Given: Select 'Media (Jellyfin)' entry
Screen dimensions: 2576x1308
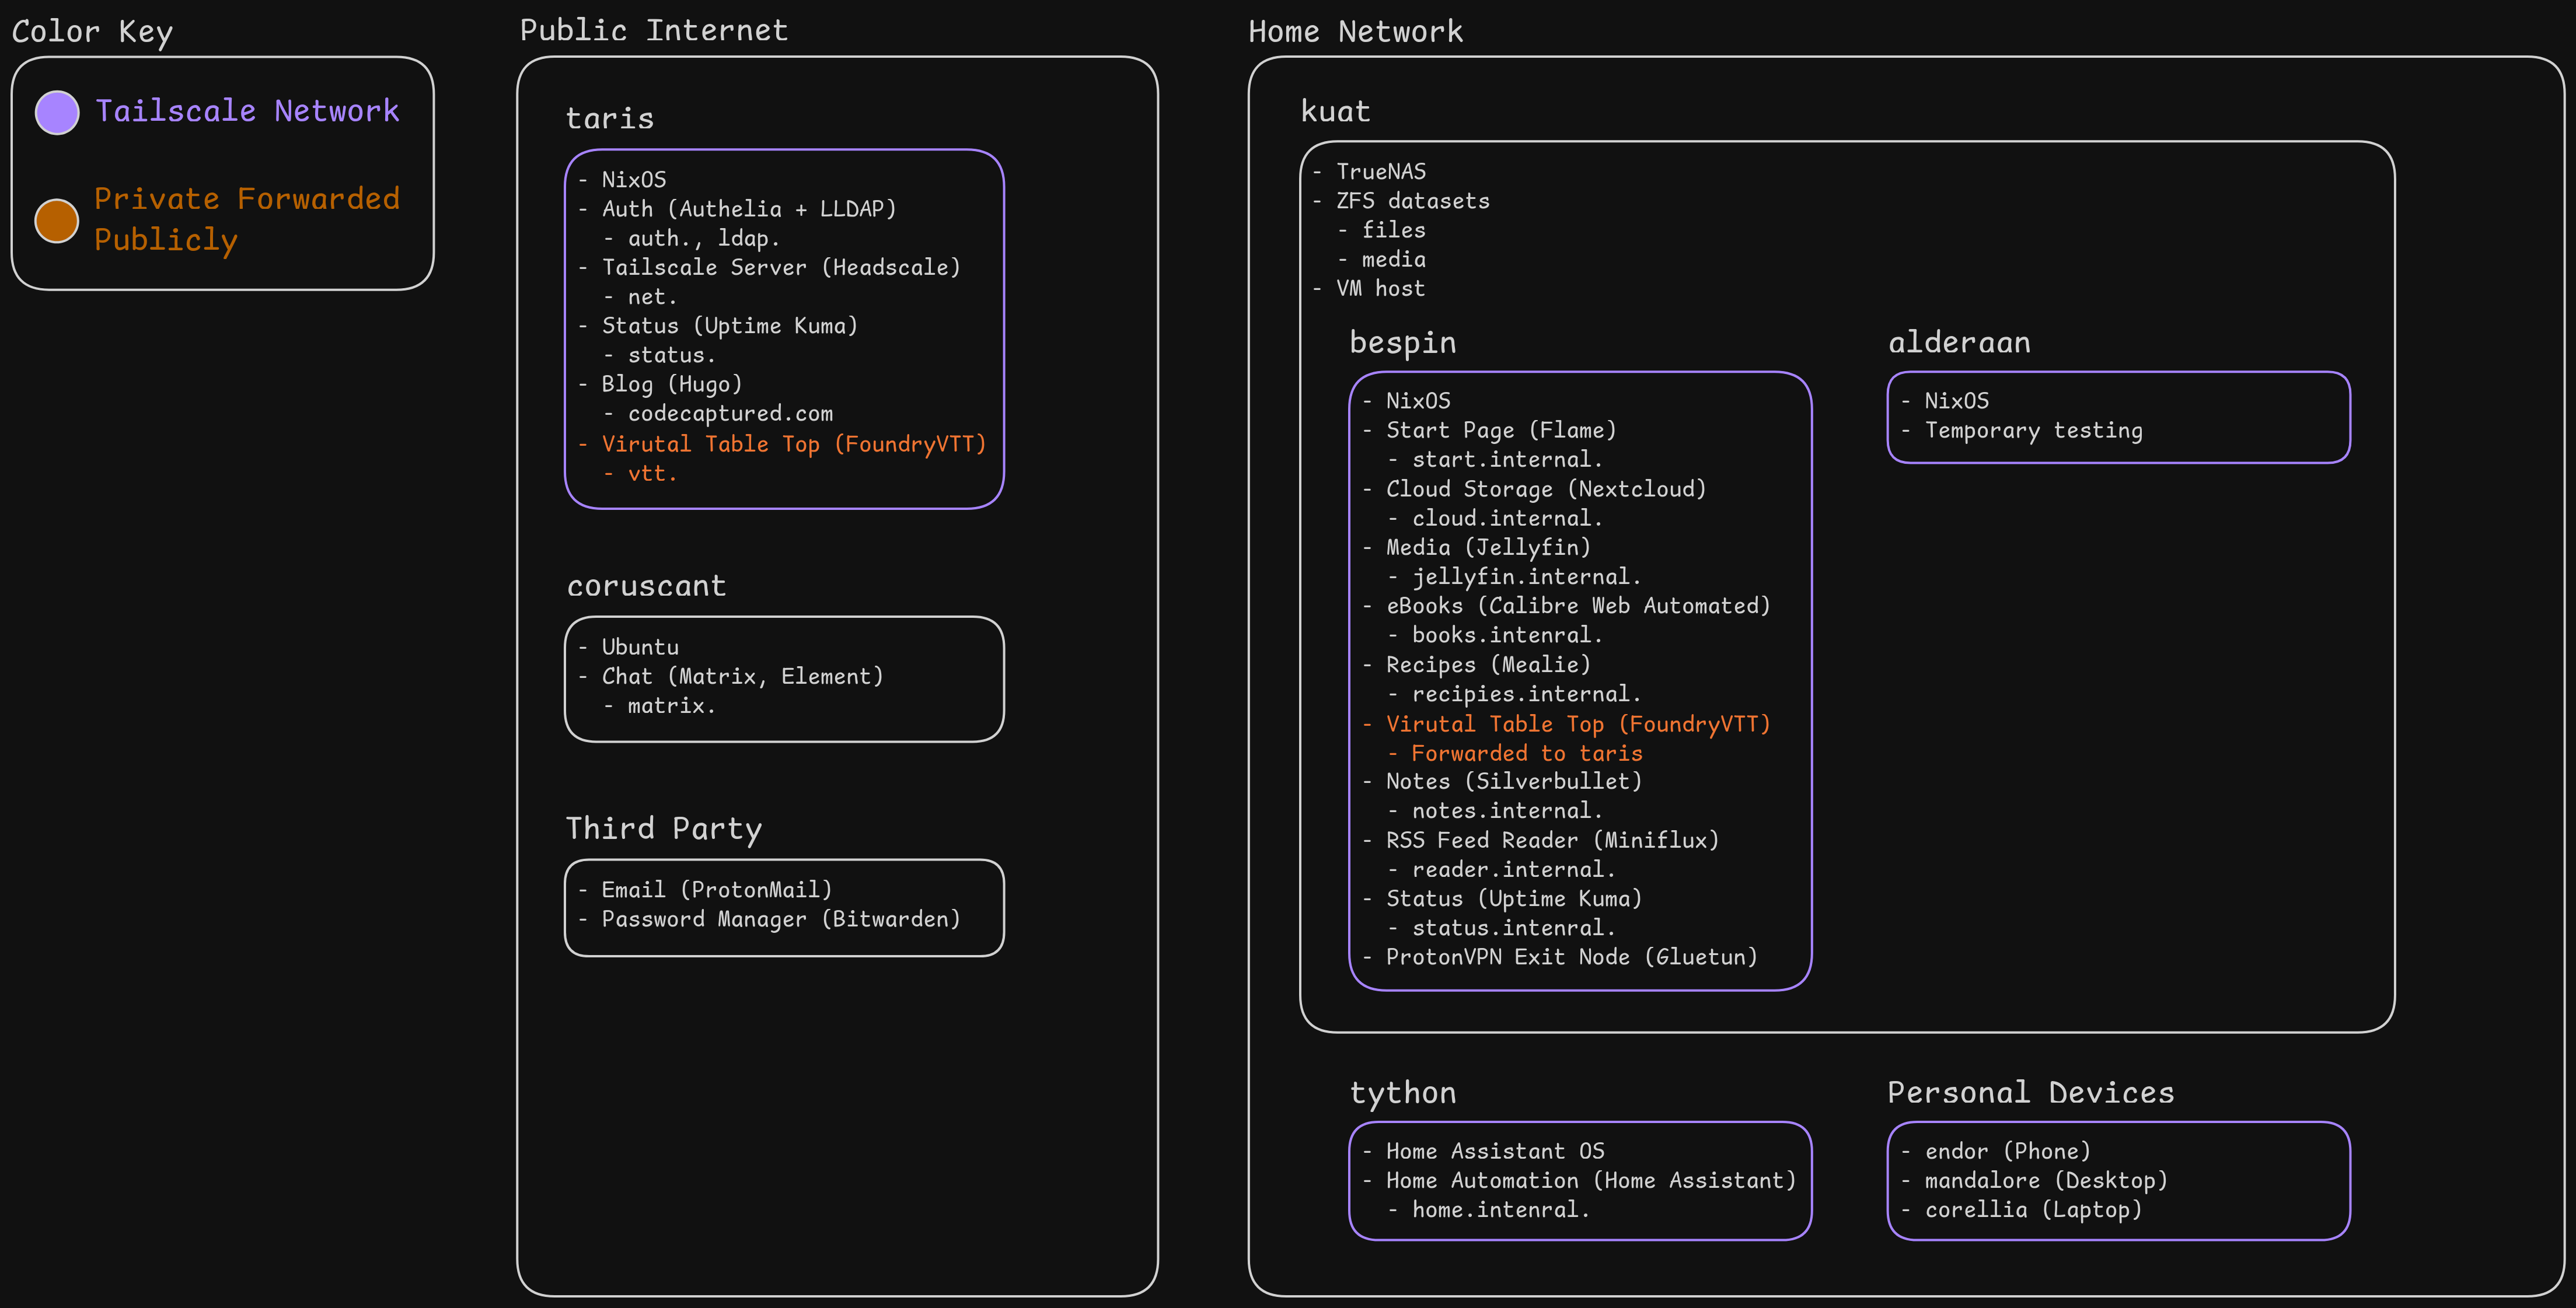Looking at the screenshot, I should tap(1488, 547).
